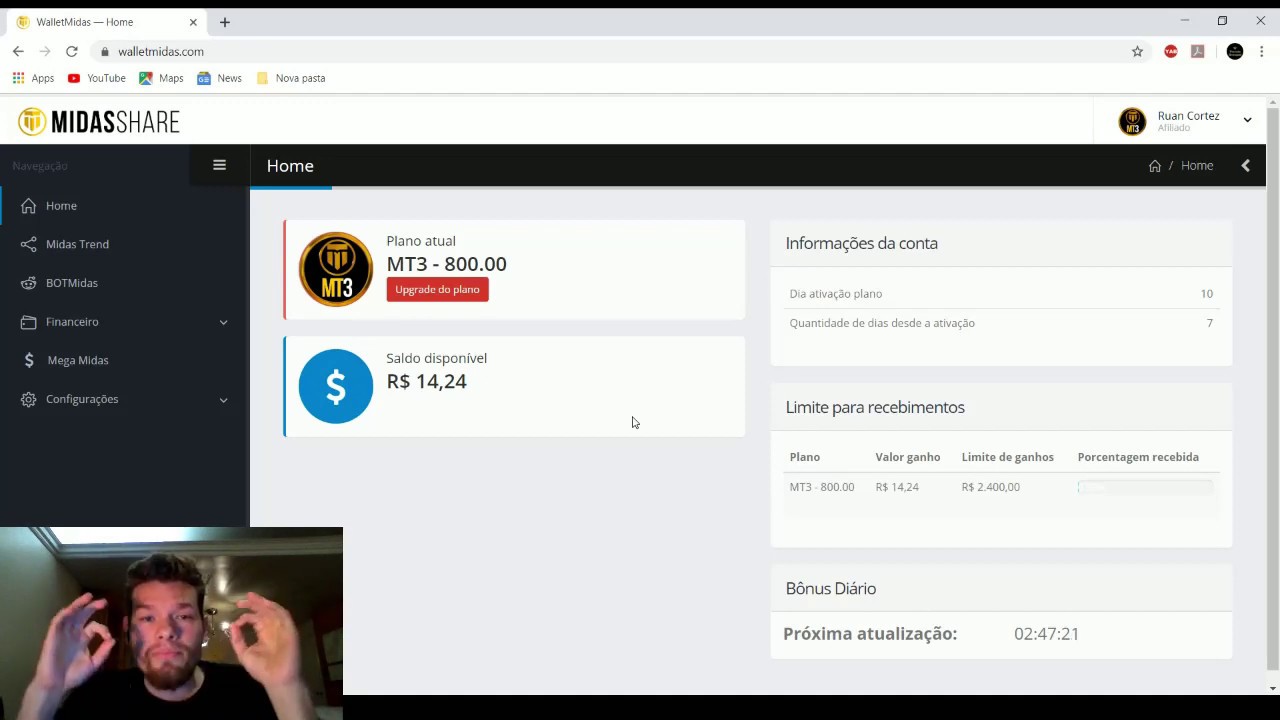The height and width of the screenshot is (720, 1280).
Task: Click the blue Saldo disponível dollar icon
Action: pos(336,386)
